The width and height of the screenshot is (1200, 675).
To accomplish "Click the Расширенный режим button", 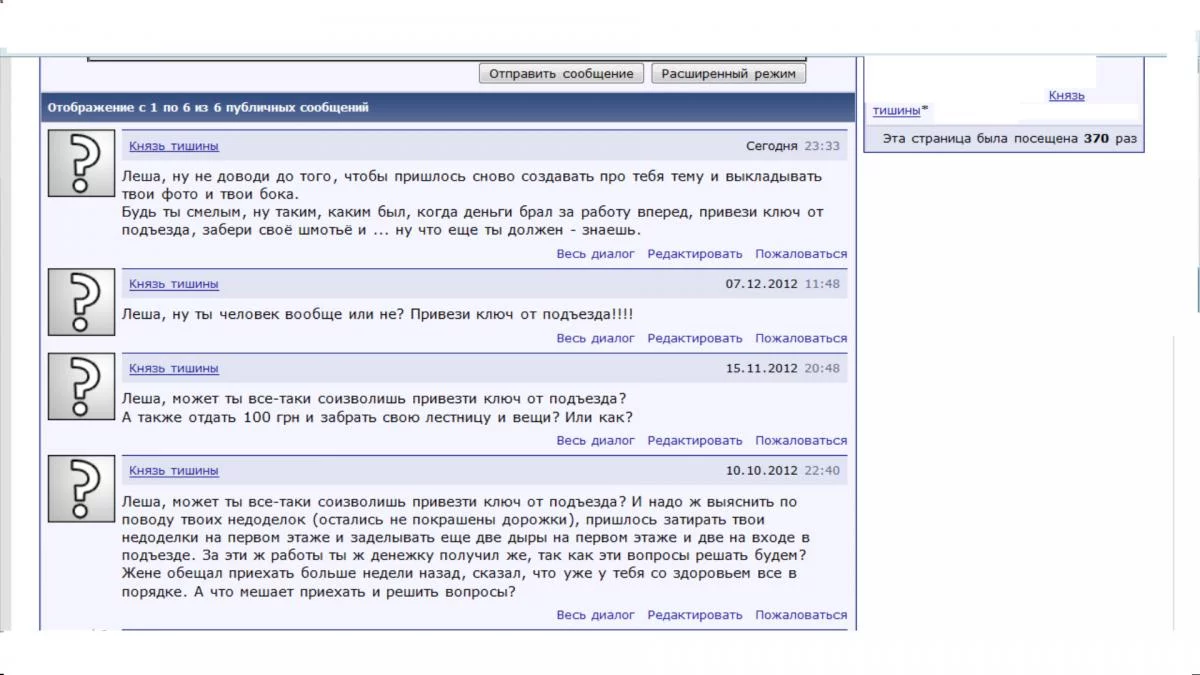I will click(x=728, y=74).
